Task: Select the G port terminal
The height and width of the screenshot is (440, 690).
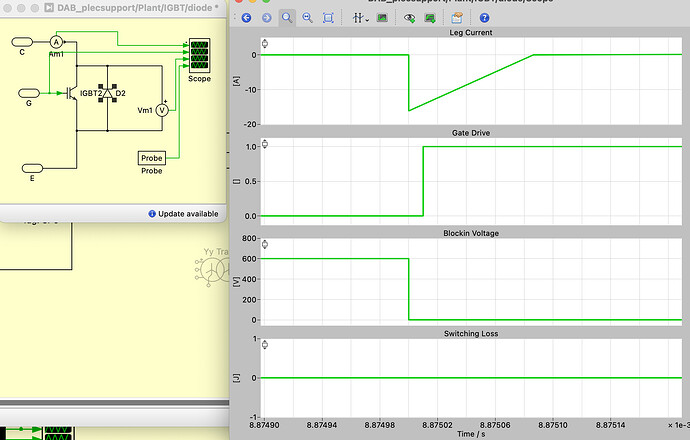Action: pos(29,93)
